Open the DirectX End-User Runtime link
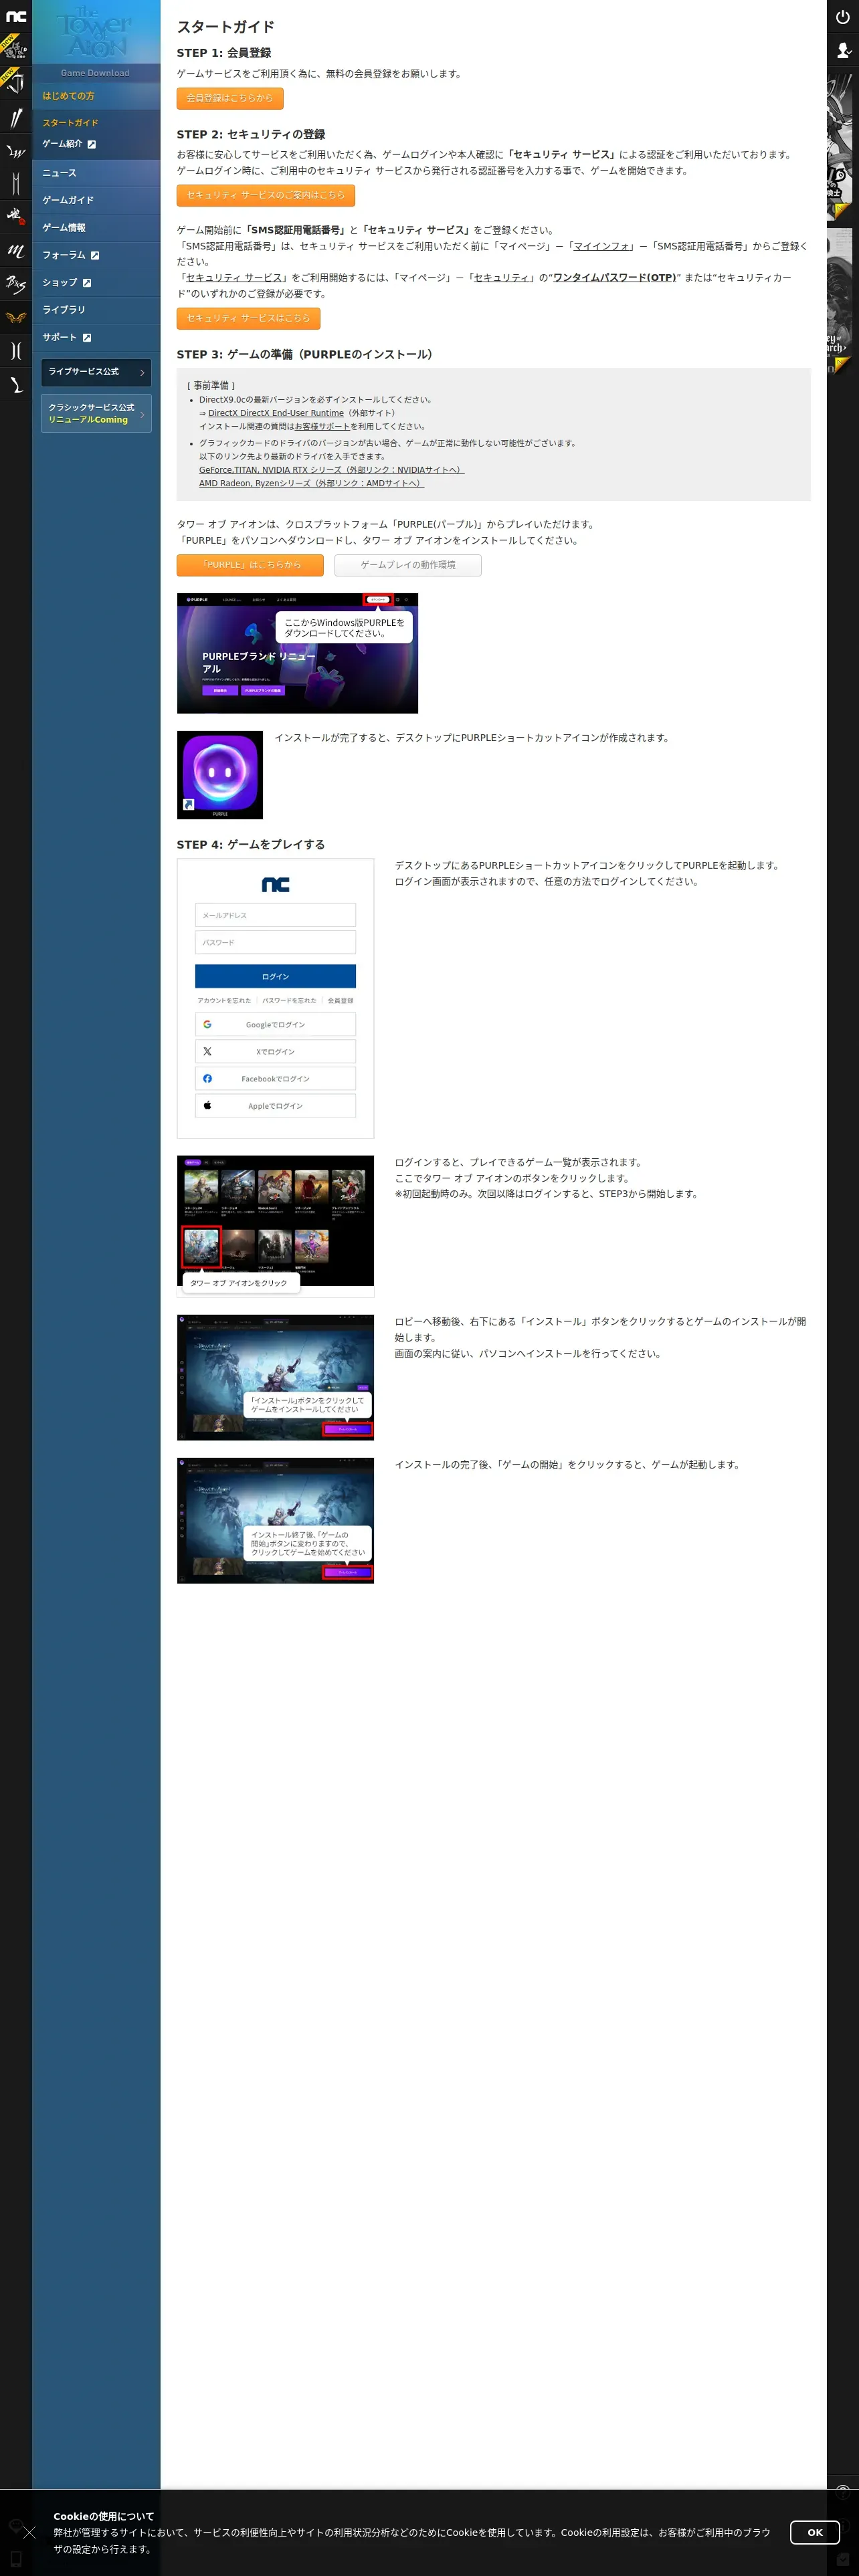The image size is (859, 2576). 276,413
